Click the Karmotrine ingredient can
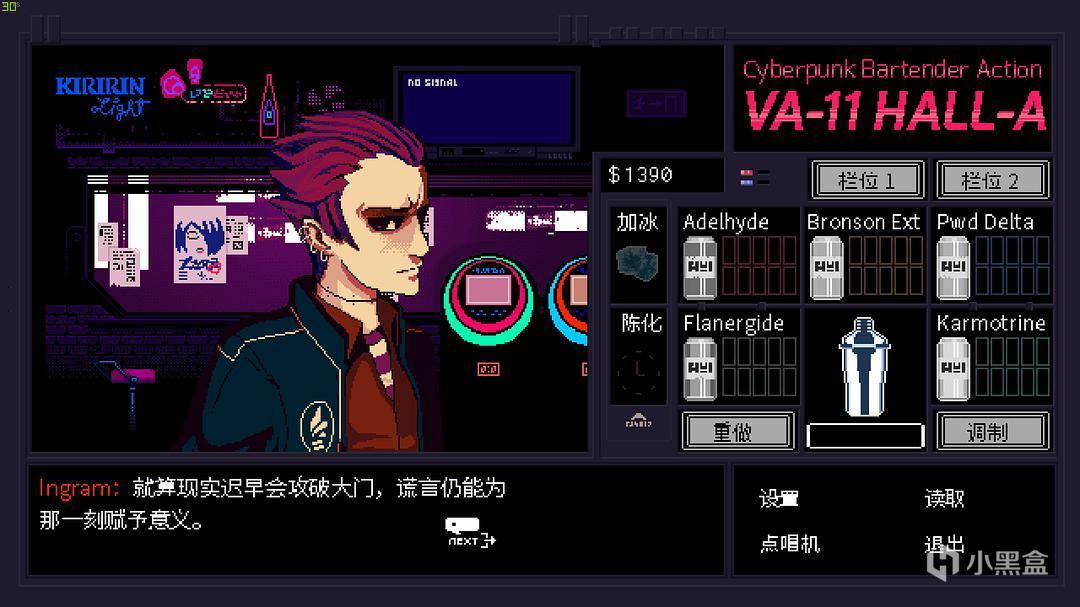 [953, 369]
